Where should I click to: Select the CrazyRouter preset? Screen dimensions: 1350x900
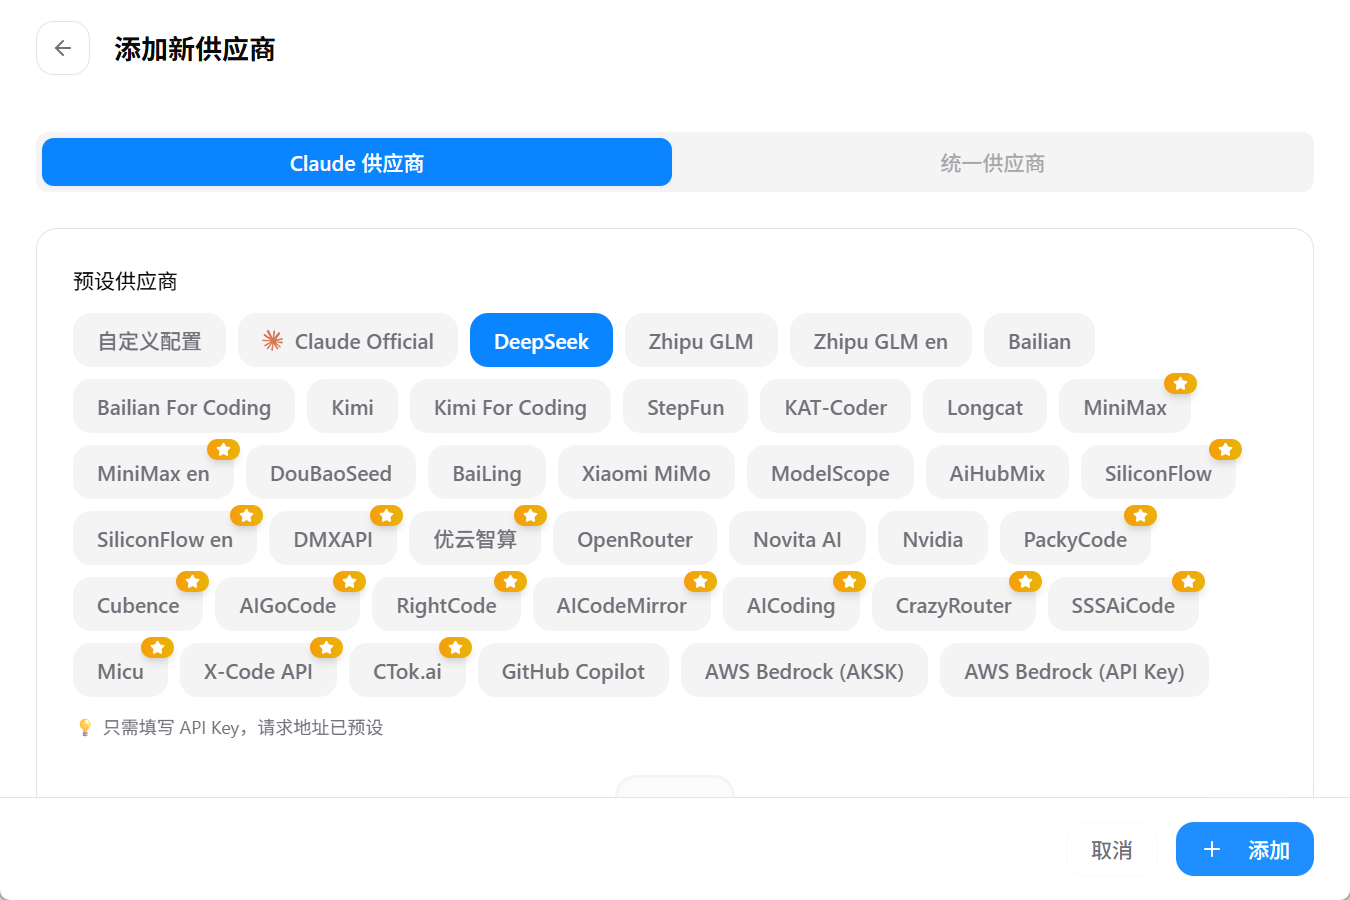click(954, 605)
